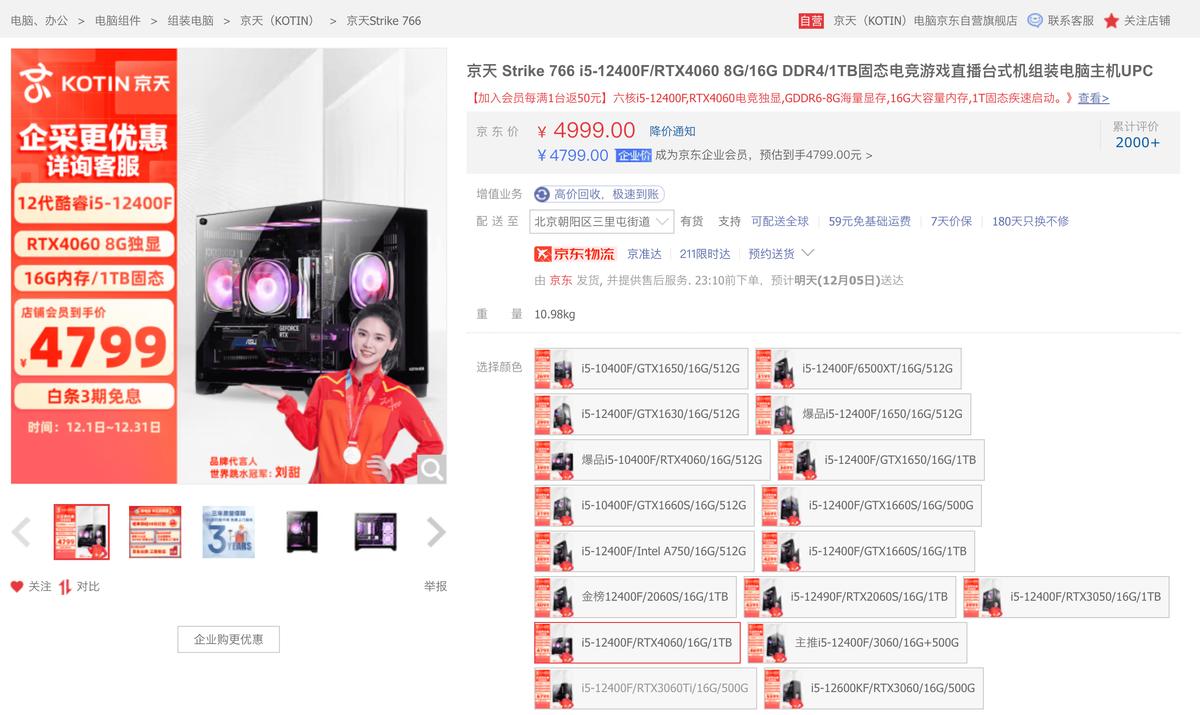
Task: Click 高价回收，极速到账 pill
Action: 599,194
